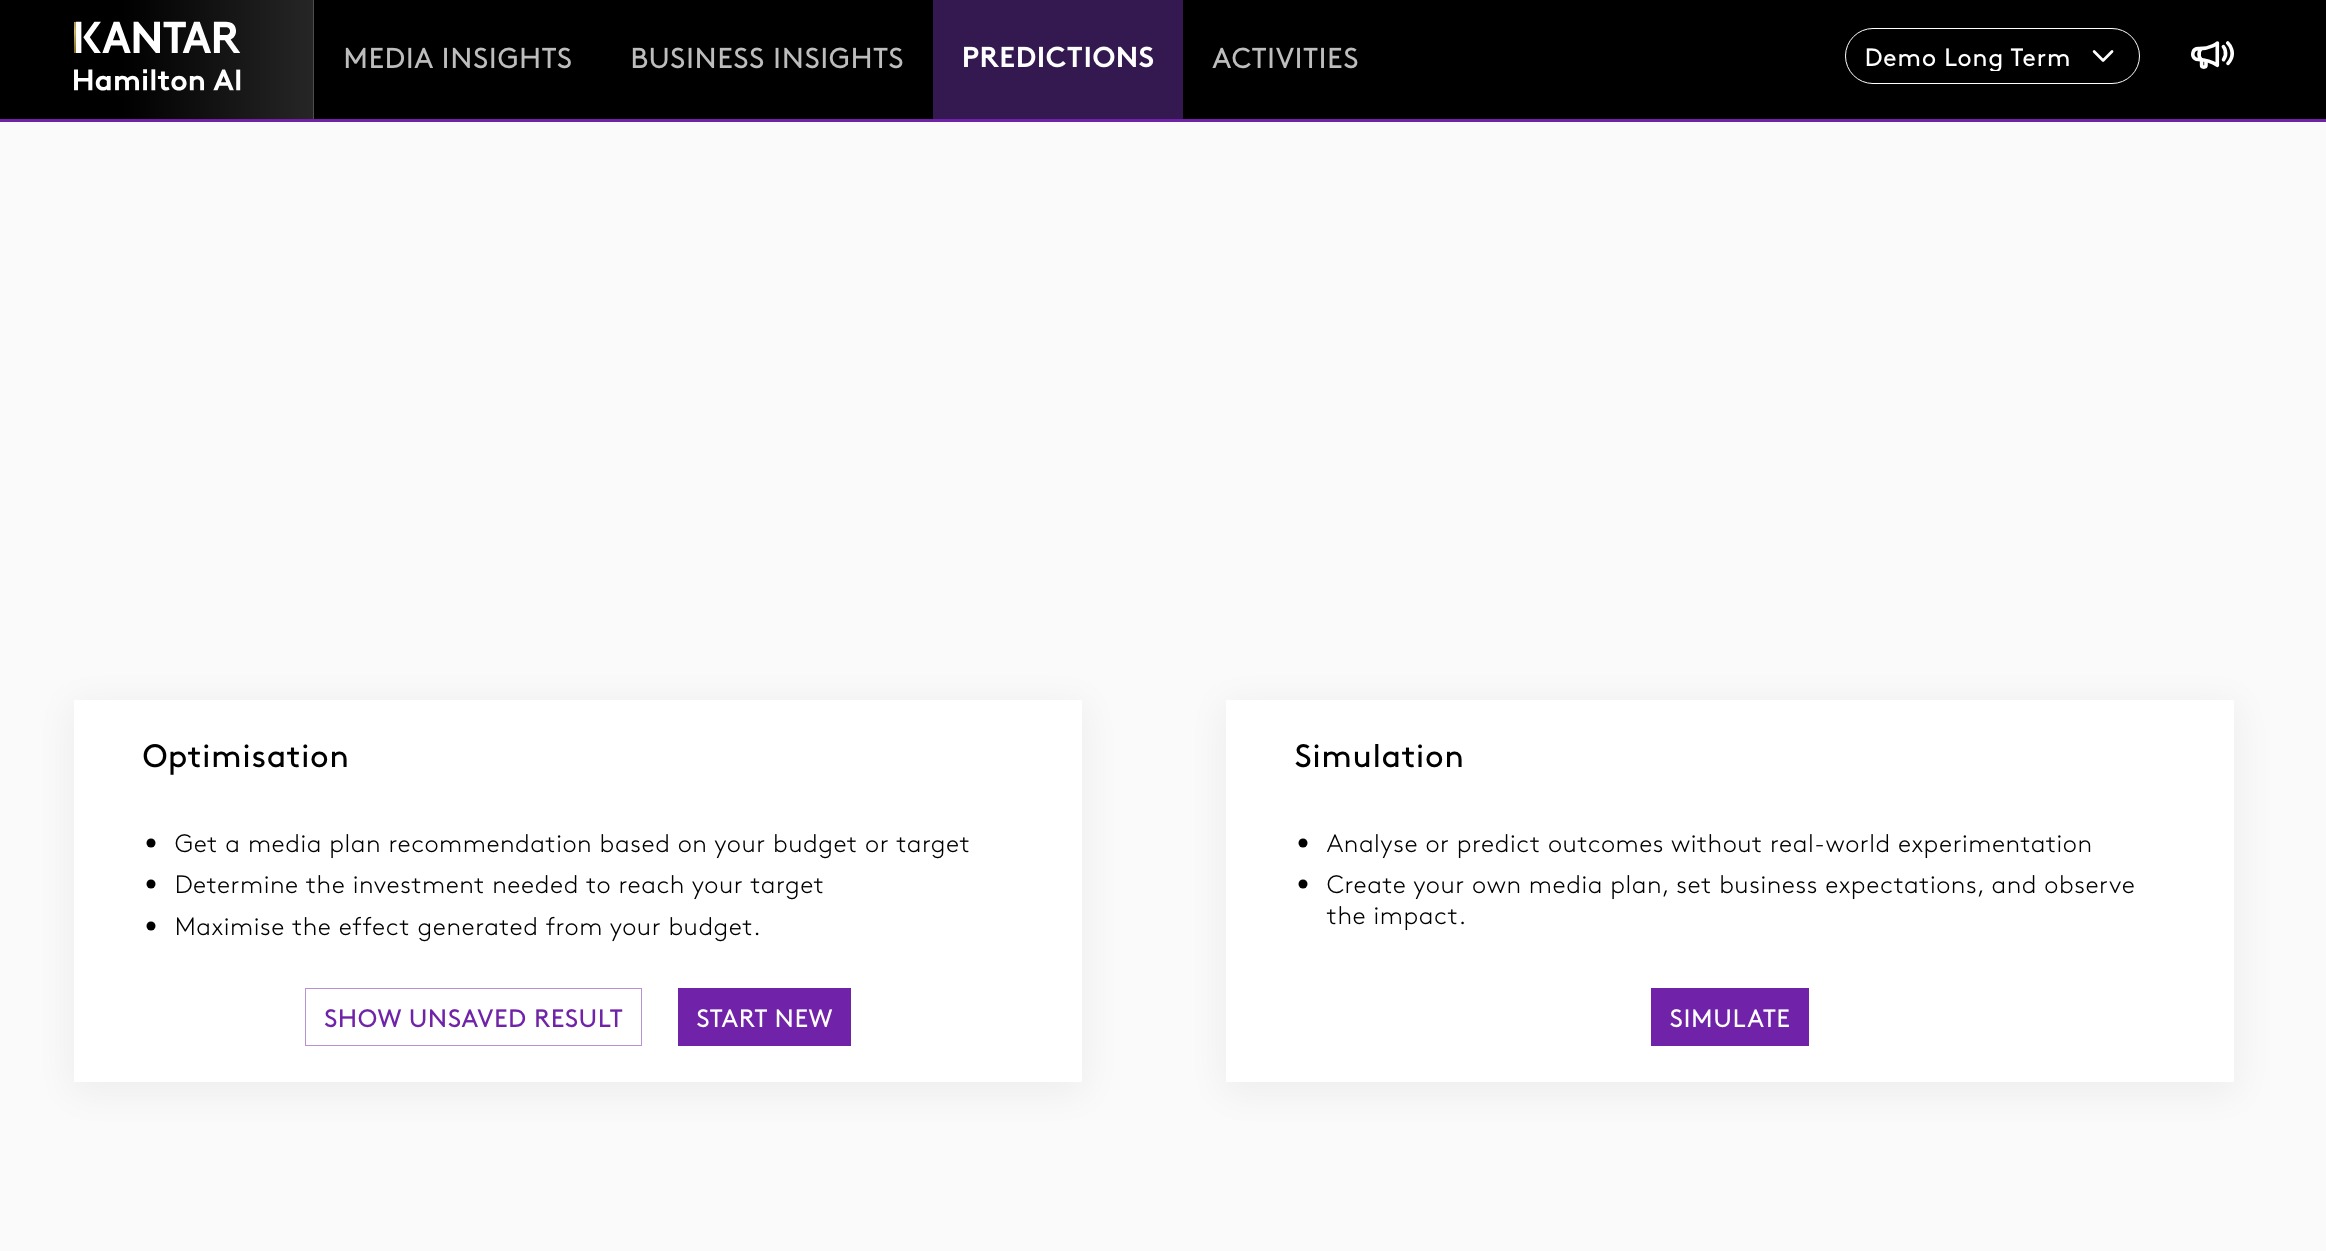2326x1251 pixels.
Task: Switch to the Business Insights tab
Action: [766, 58]
